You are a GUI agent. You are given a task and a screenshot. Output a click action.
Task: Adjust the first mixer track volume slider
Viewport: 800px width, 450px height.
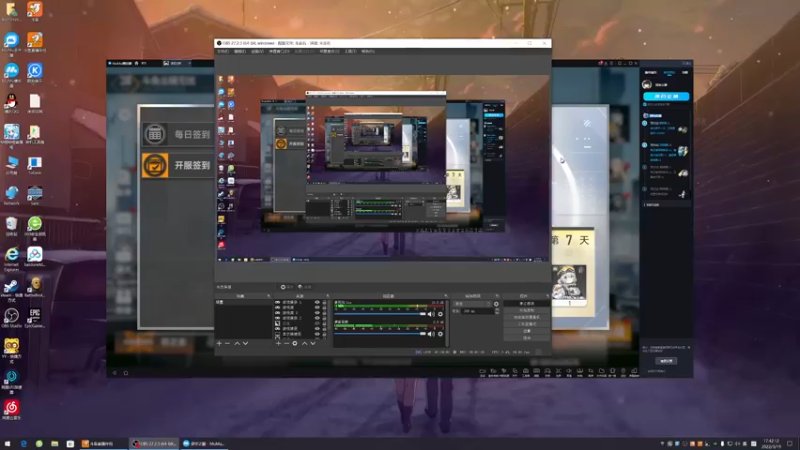click(x=380, y=314)
